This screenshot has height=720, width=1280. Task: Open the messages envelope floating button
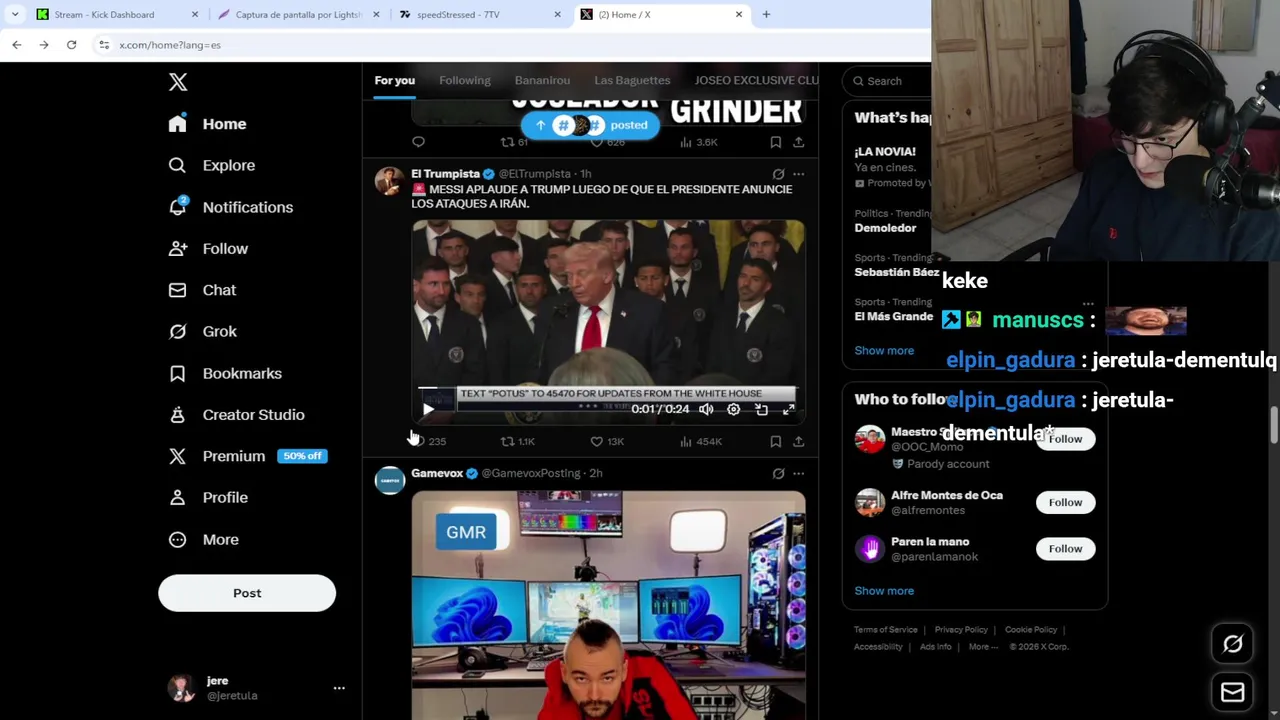coord(1232,692)
